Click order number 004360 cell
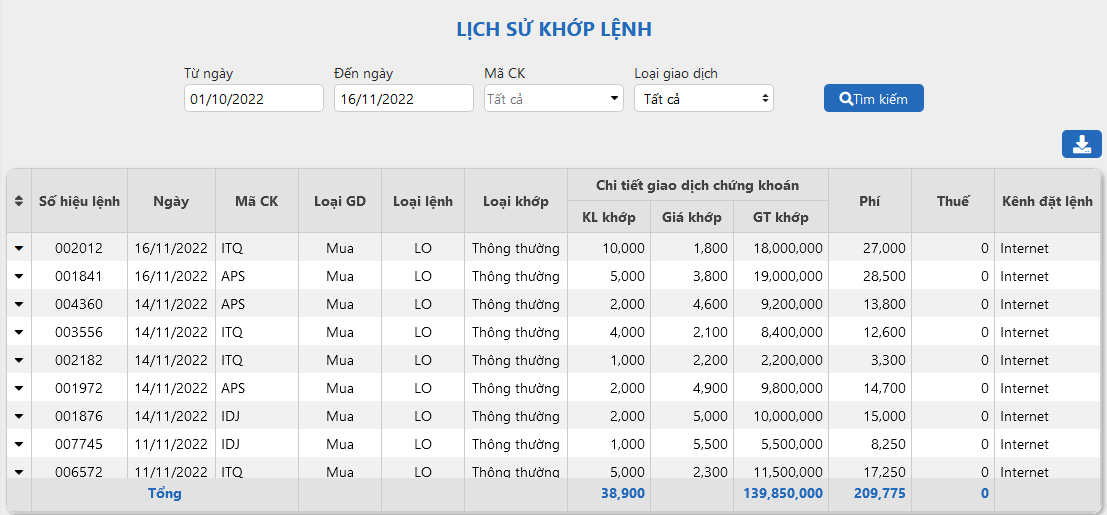Image resolution: width=1107 pixels, height=515 pixels. (79, 304)
